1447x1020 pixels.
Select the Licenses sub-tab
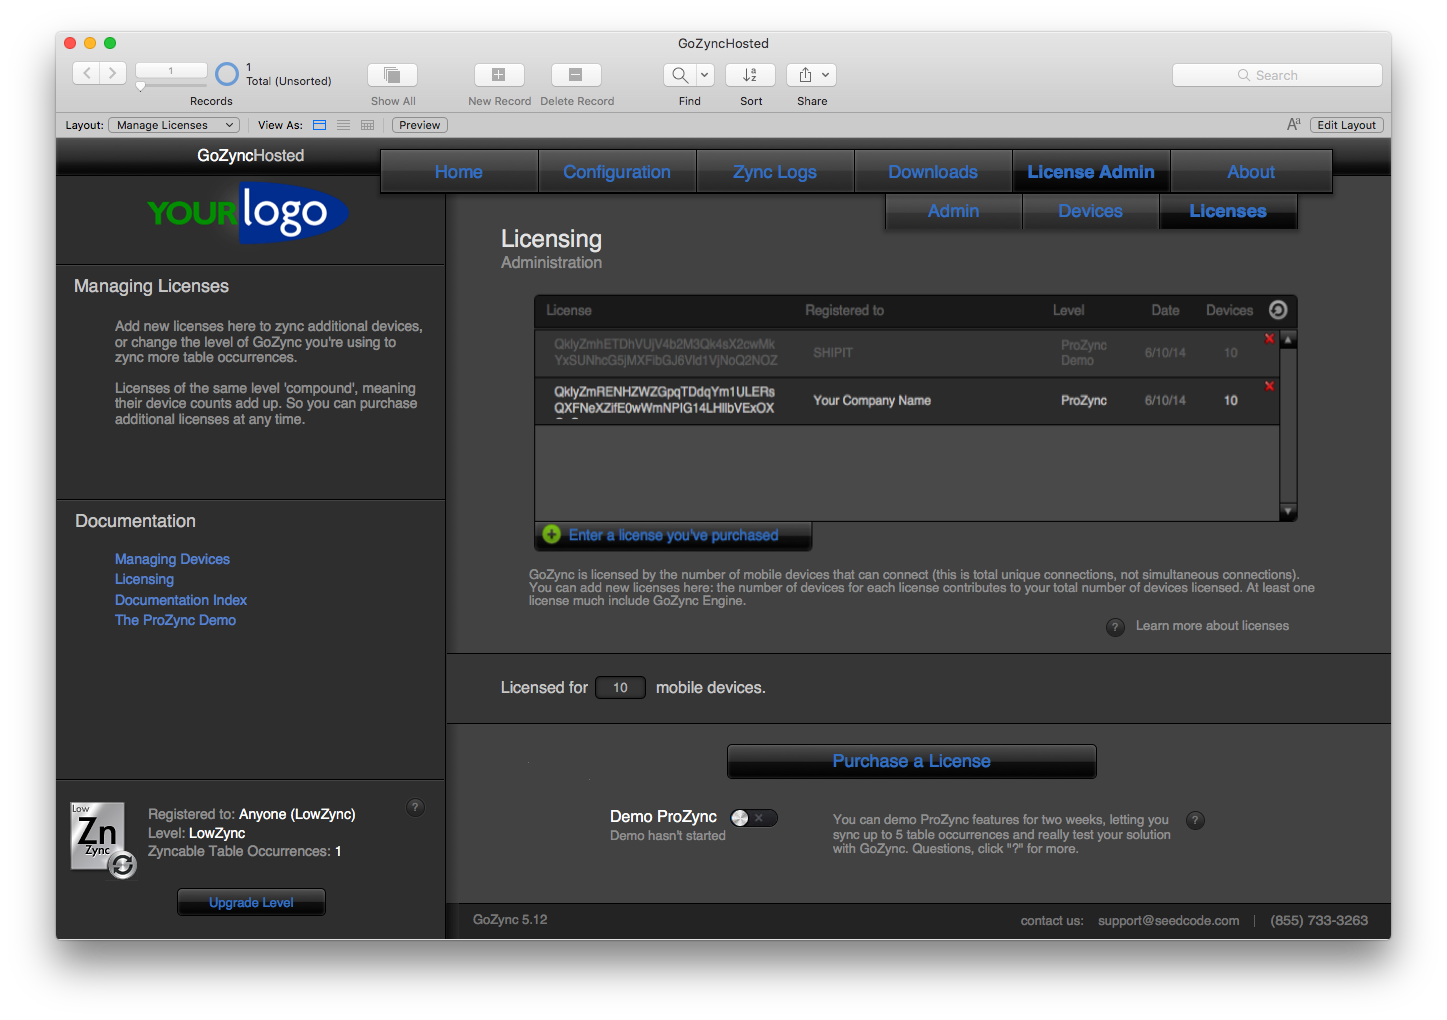[1228, 211]
